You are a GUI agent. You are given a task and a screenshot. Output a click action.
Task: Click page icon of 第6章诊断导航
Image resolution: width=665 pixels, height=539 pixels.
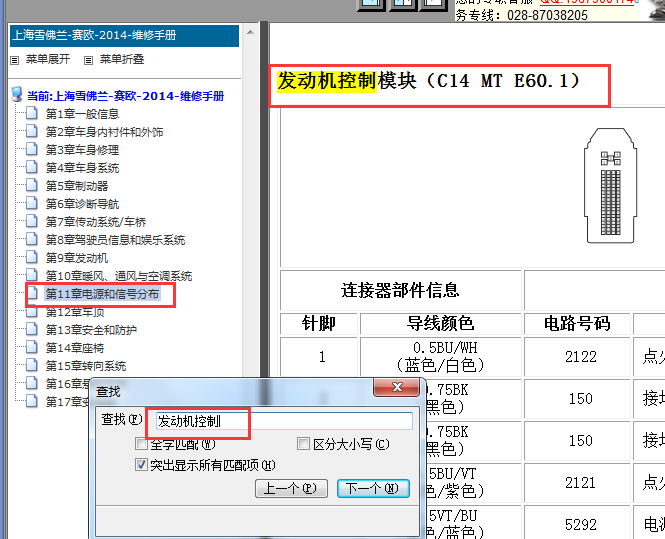coord(32,203)
